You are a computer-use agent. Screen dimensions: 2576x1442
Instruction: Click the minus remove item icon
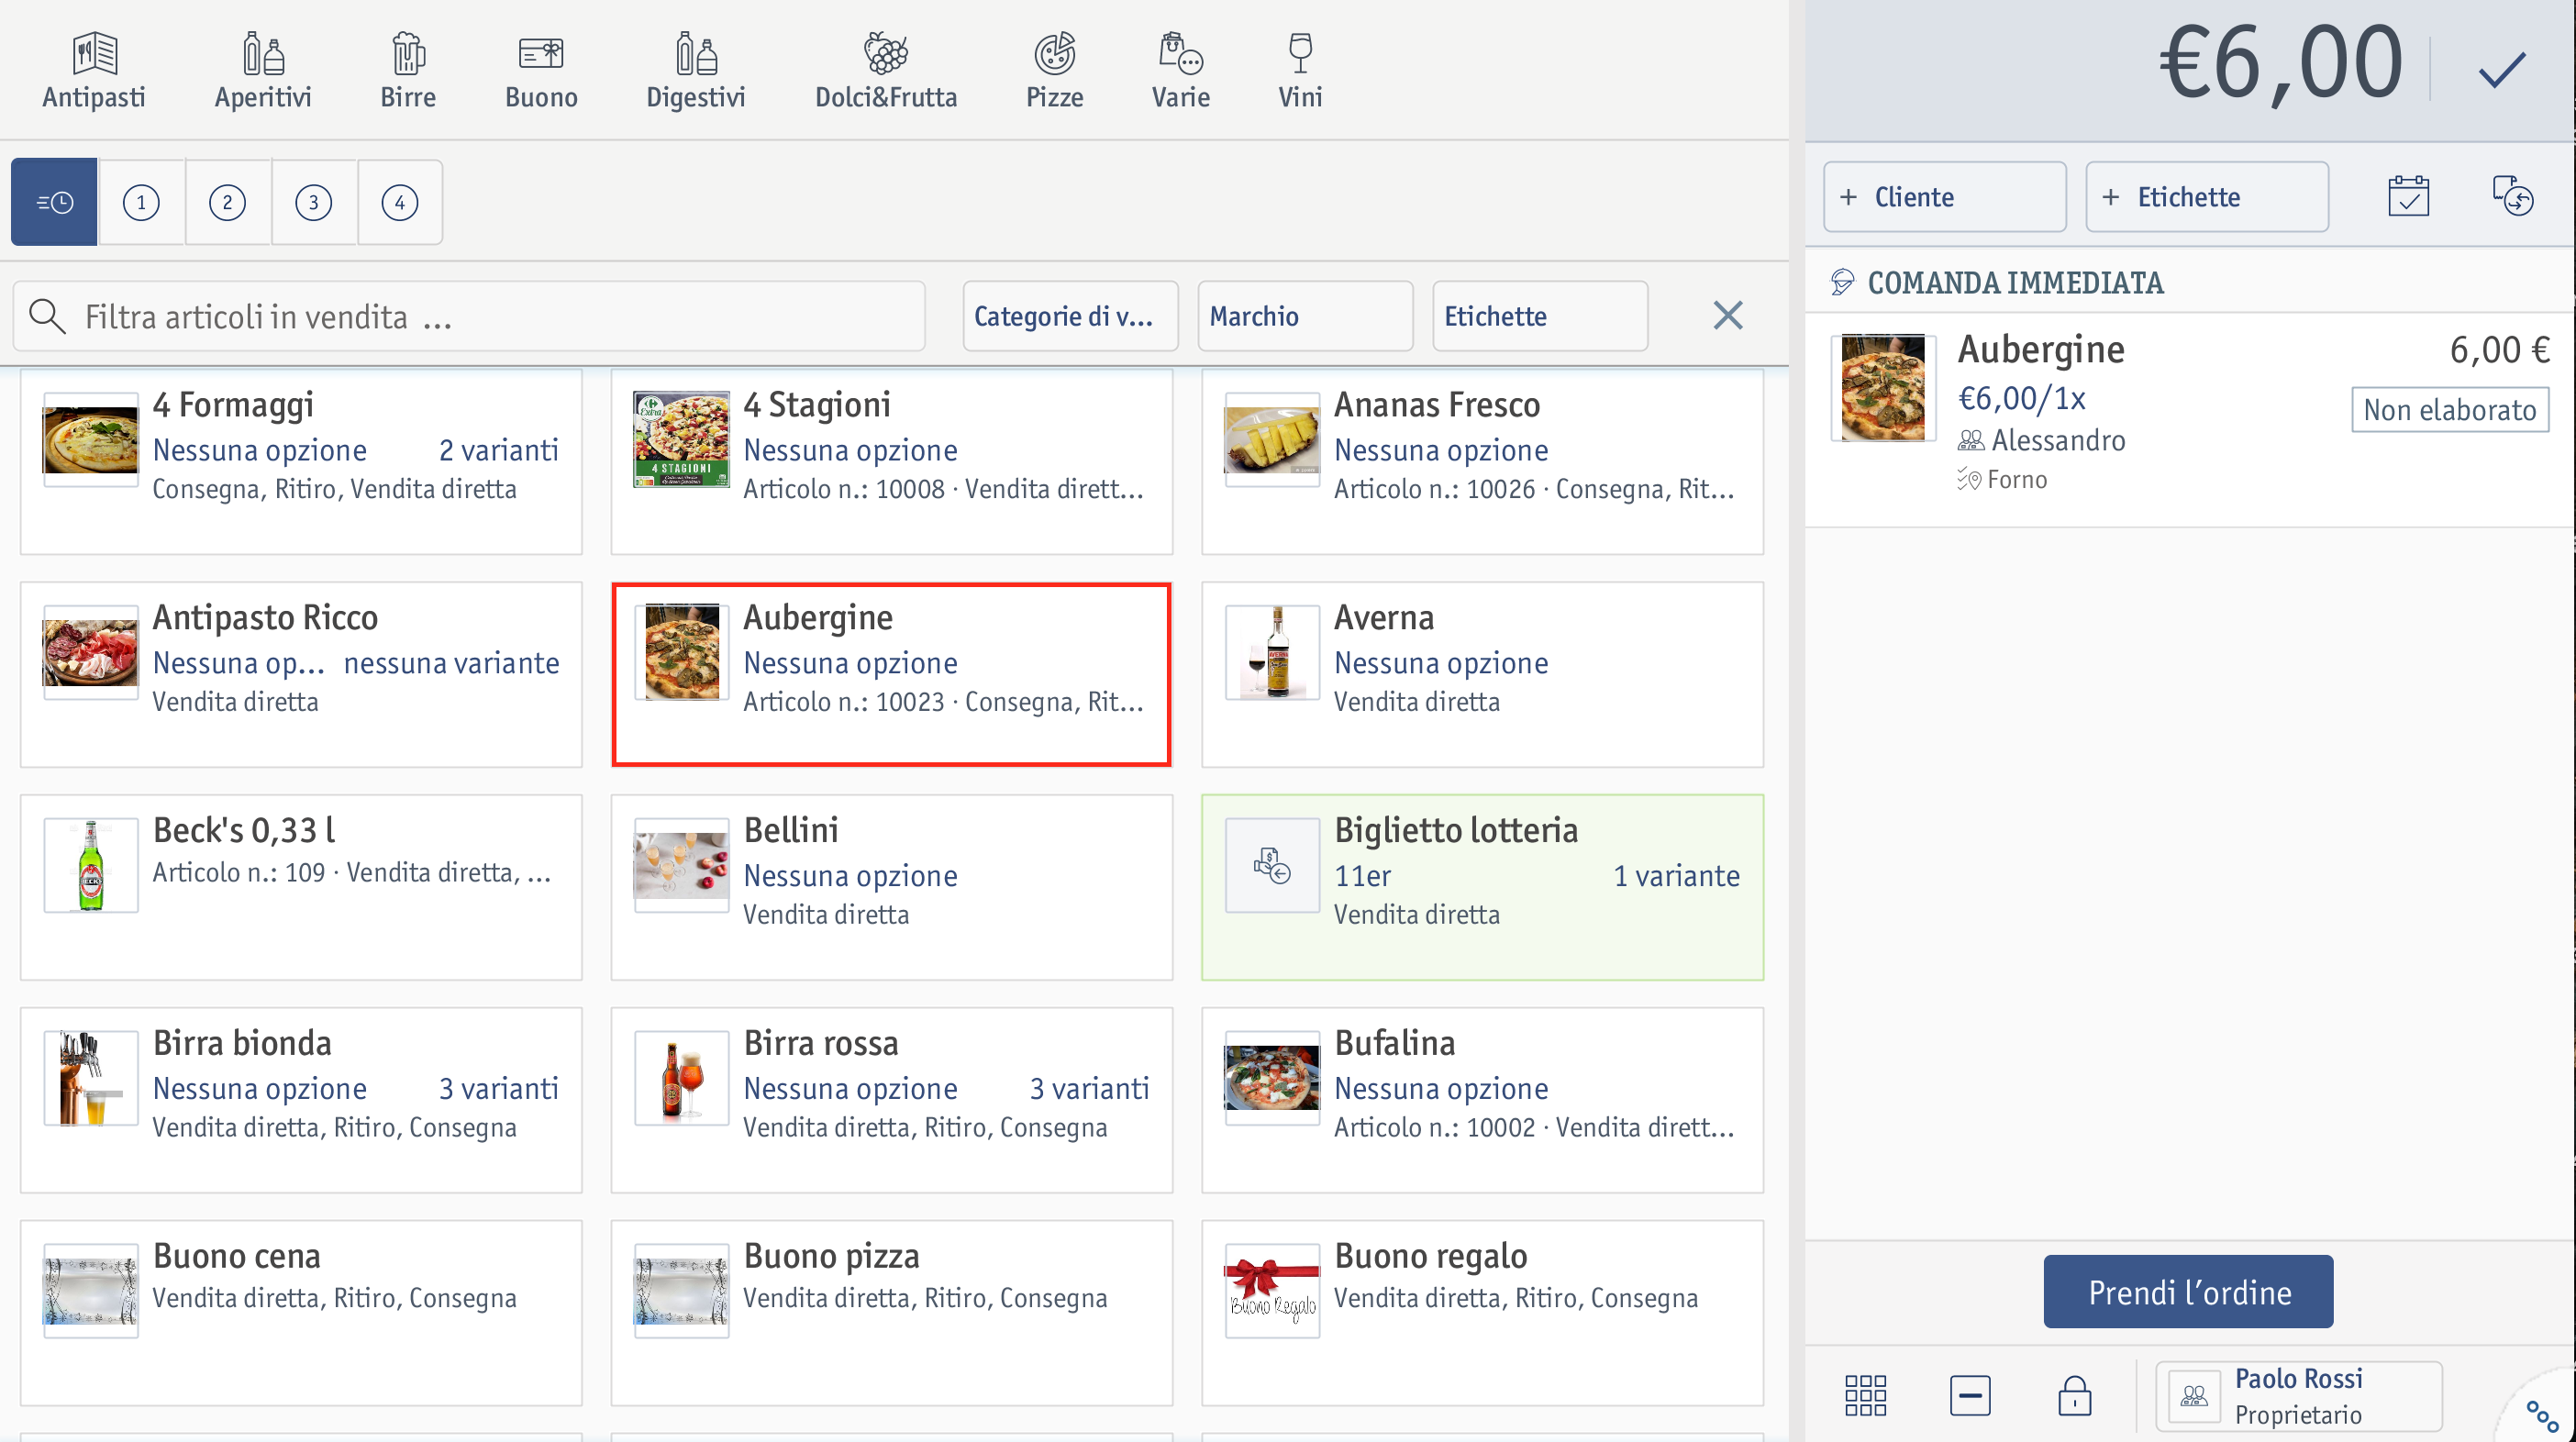(x=1970, y=1395)
